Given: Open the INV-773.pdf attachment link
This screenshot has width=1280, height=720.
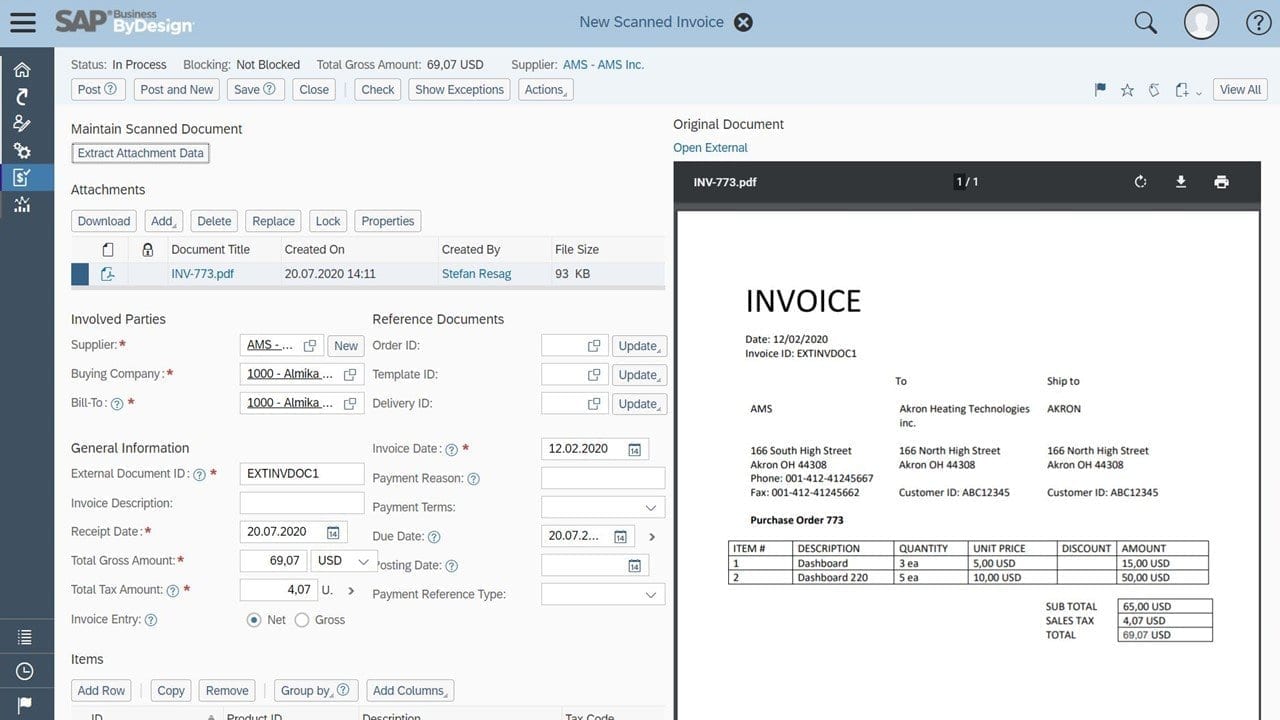Looking at the screenshot, I should pos(202,273).
